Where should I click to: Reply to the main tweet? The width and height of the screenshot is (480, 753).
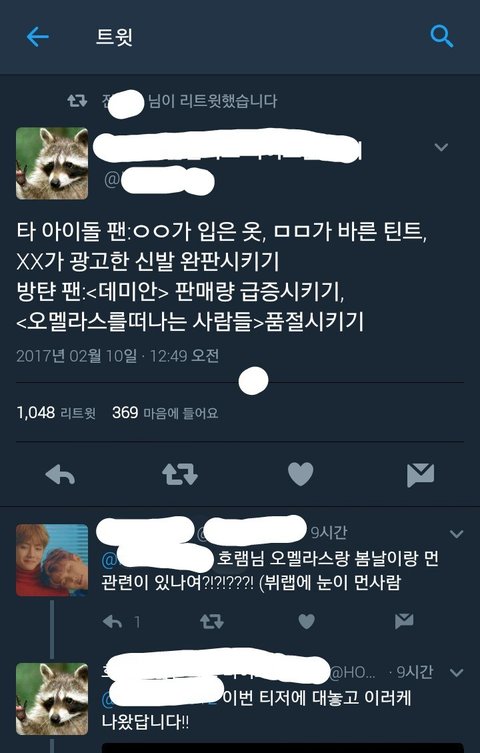point(60,474)
